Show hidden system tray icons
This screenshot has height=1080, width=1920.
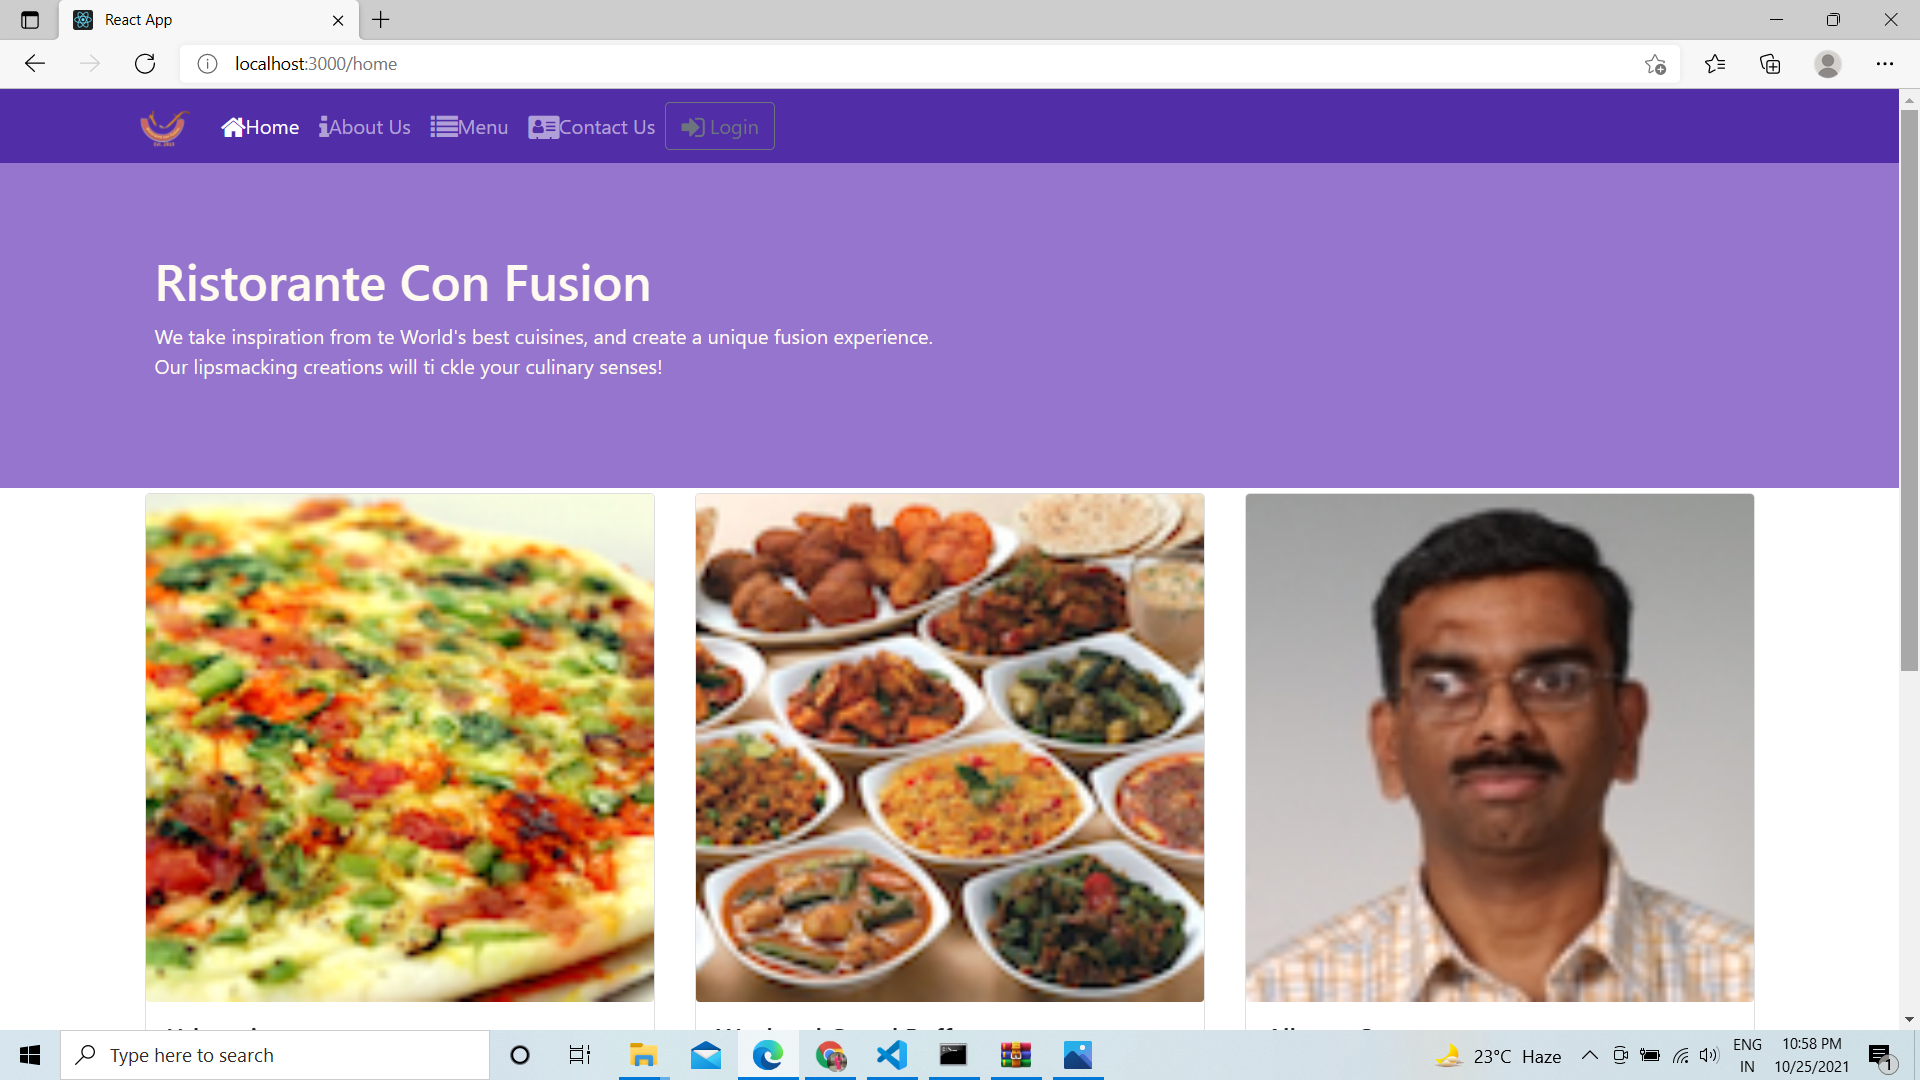click(x=1589, y=1055)
